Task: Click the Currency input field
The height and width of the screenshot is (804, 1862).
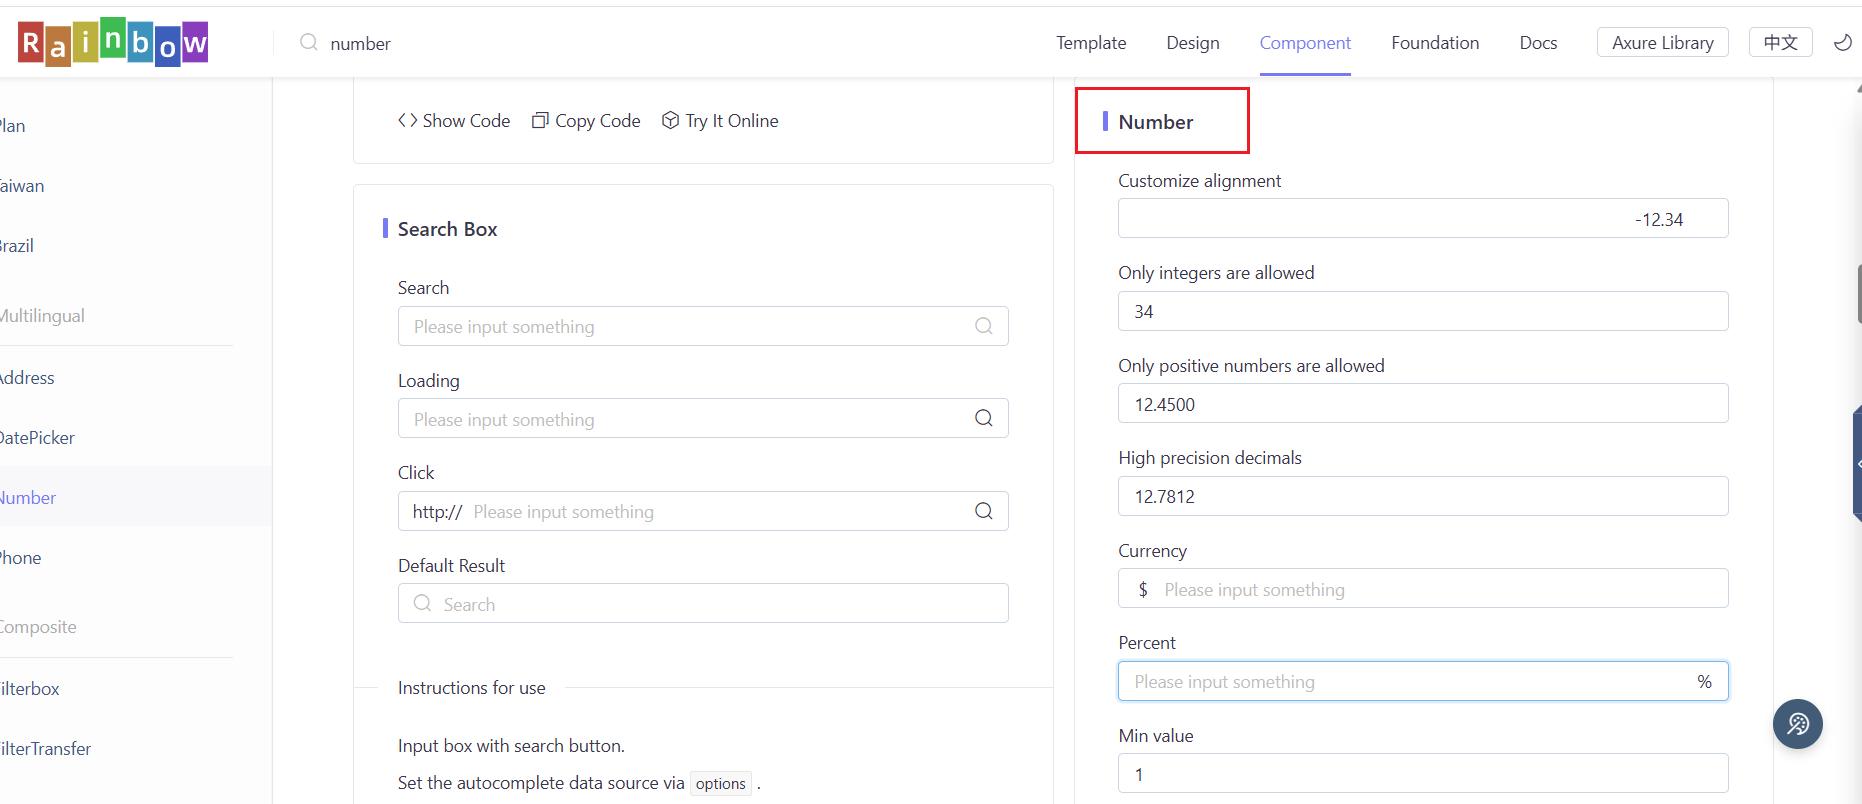Action: tap(1430, 590)
